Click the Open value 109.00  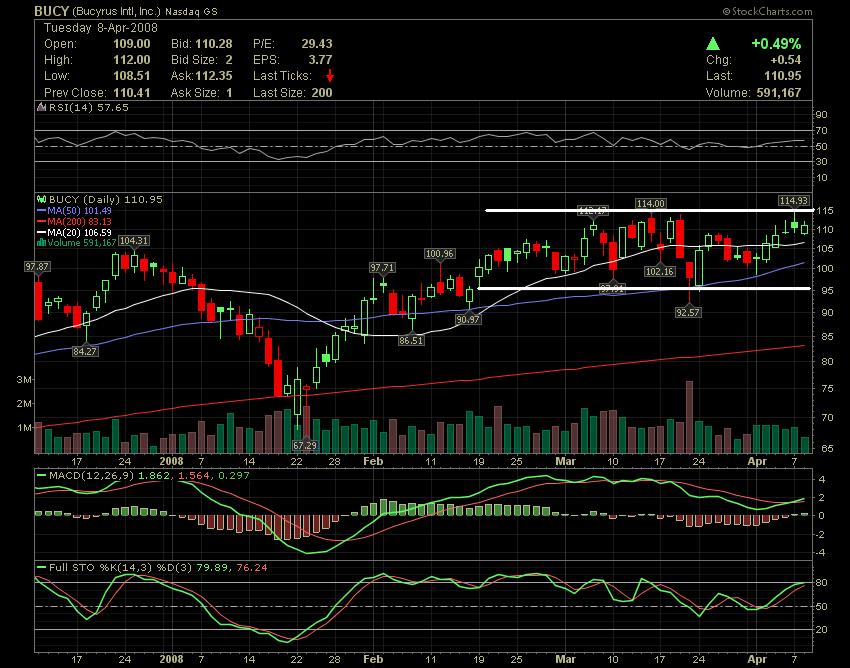coord(132,44)
